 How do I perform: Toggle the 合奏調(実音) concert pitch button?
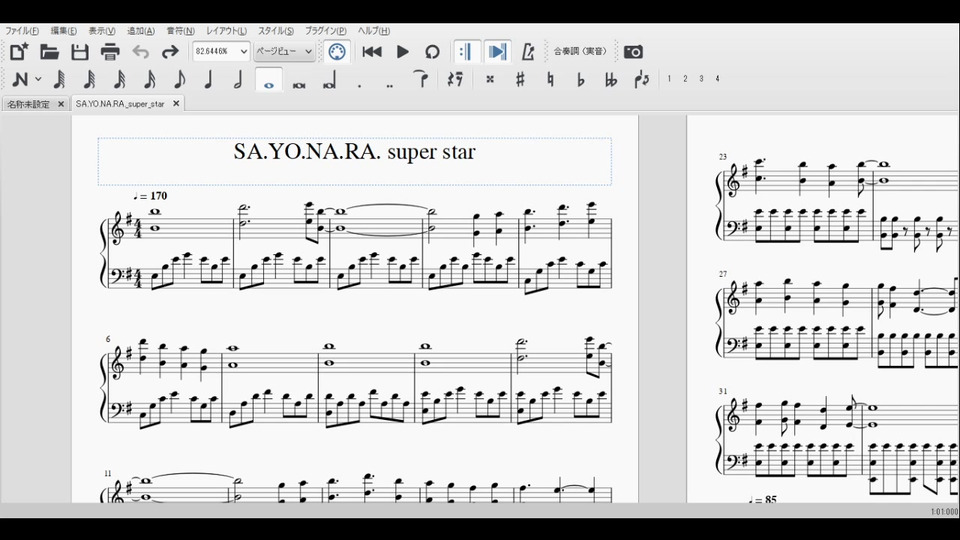tap(580, 51)
